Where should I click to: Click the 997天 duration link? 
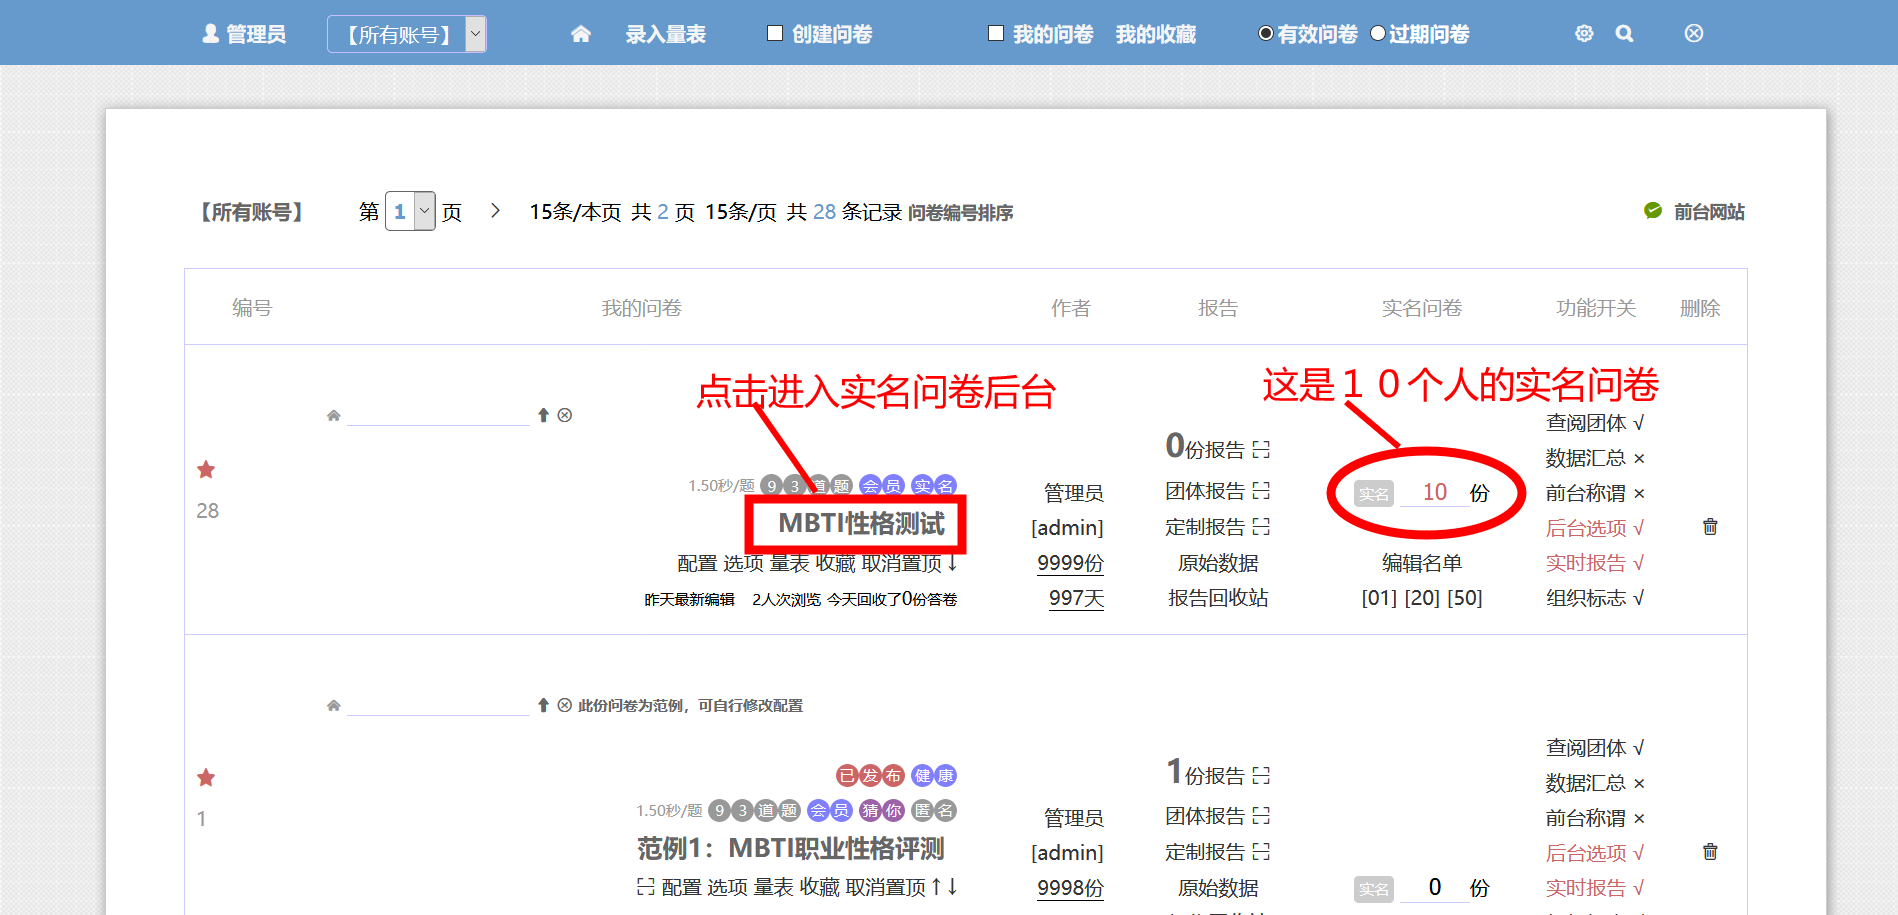[1076, 598]
